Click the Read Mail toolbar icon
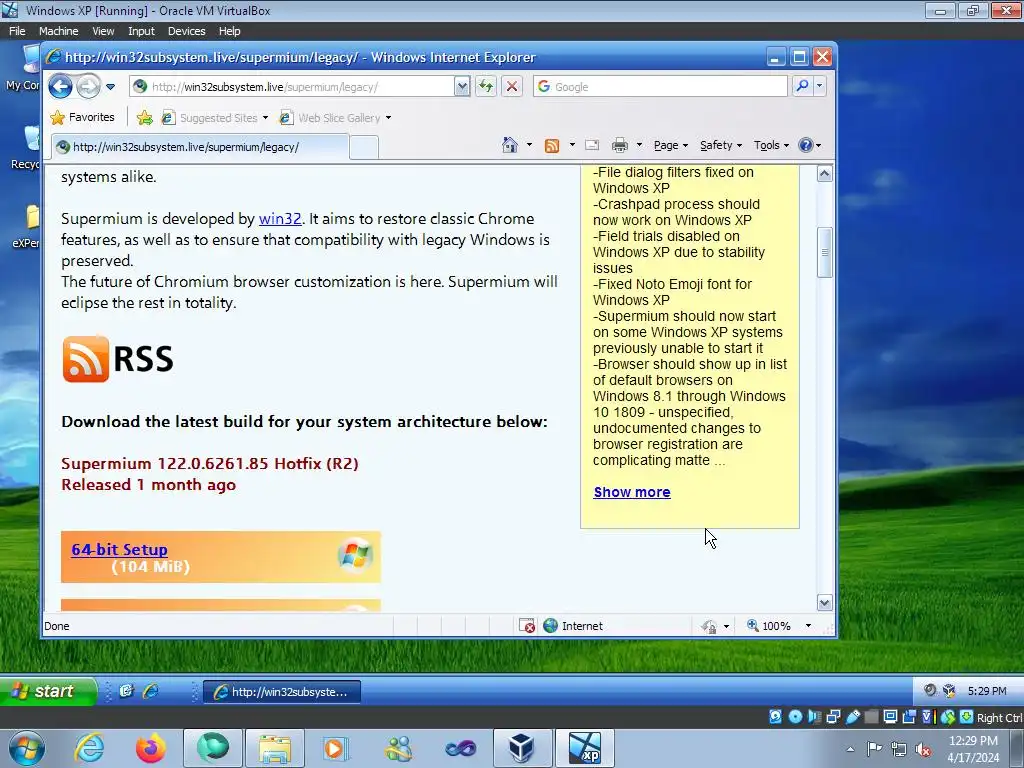 [x=592, y=145]
